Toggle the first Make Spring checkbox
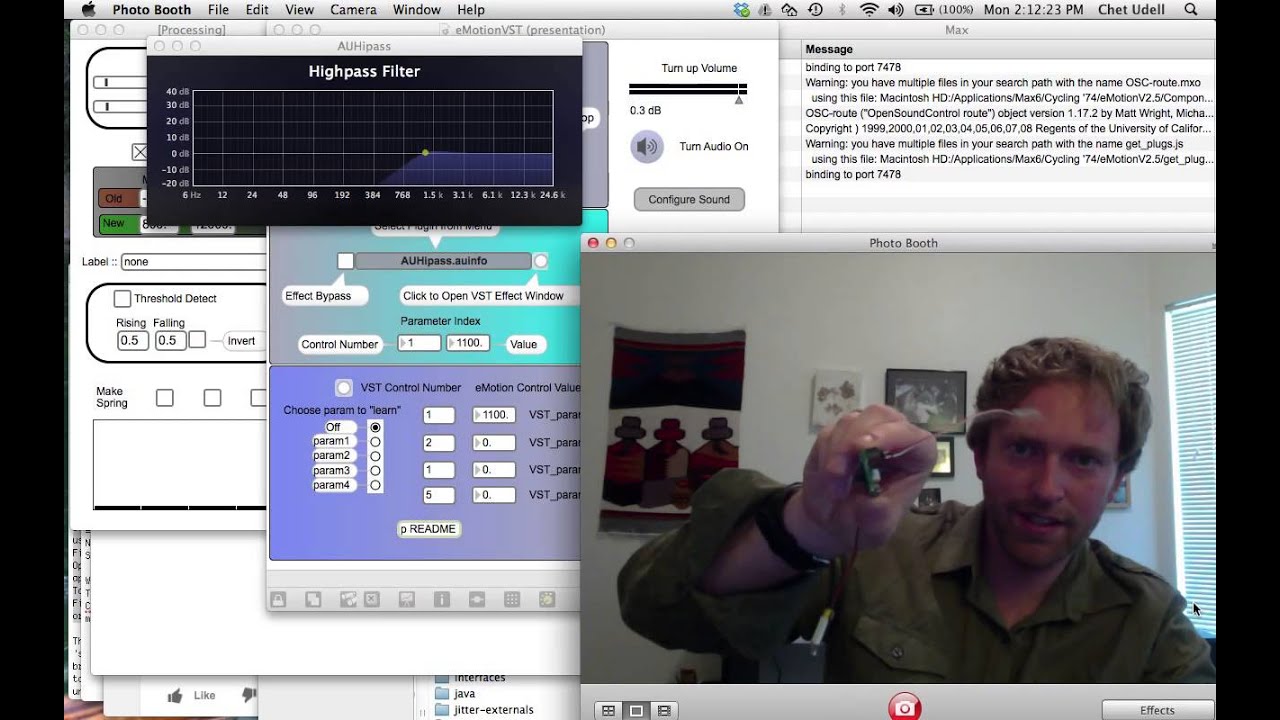 coord(164,398)
